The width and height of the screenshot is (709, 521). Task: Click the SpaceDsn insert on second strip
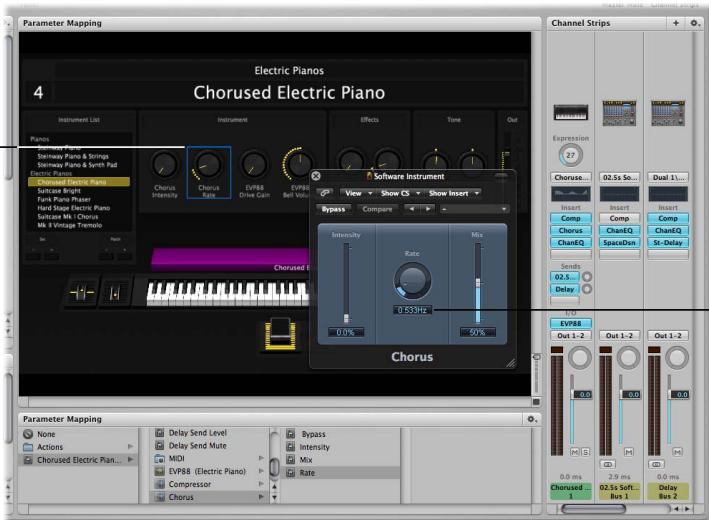click(619, 242)
